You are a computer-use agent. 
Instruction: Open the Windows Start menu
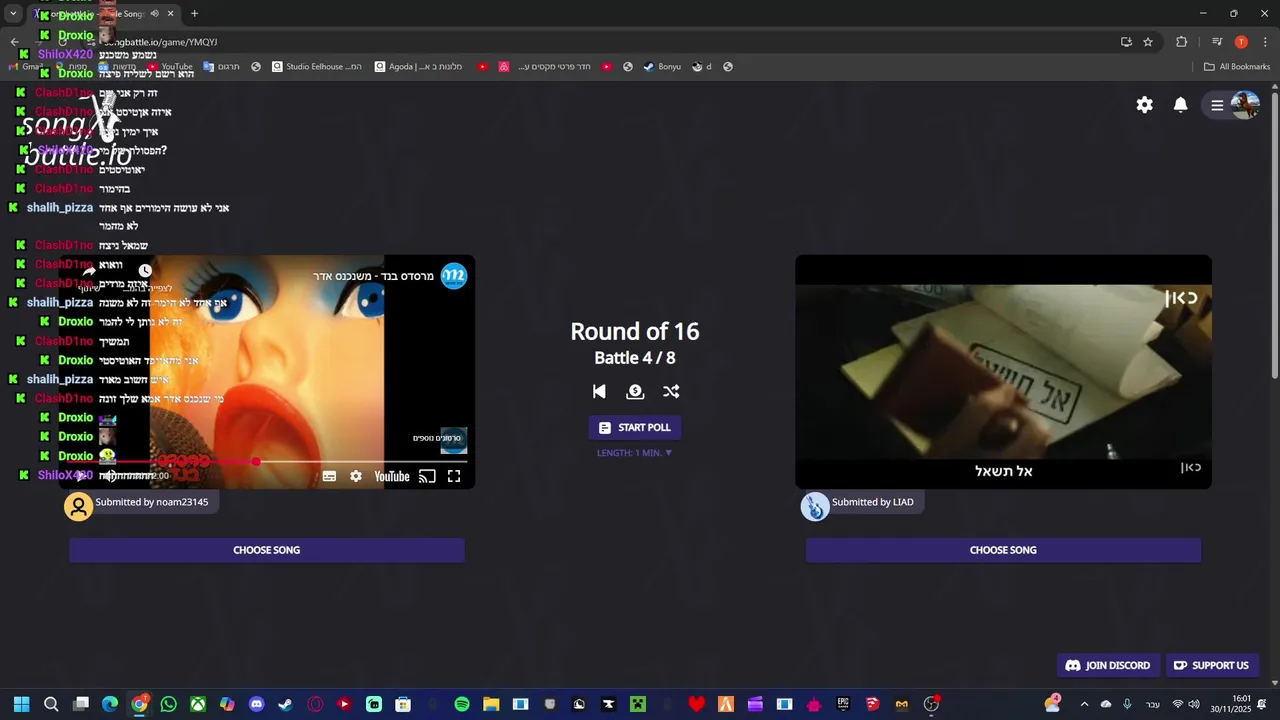(x=21, y=704)
